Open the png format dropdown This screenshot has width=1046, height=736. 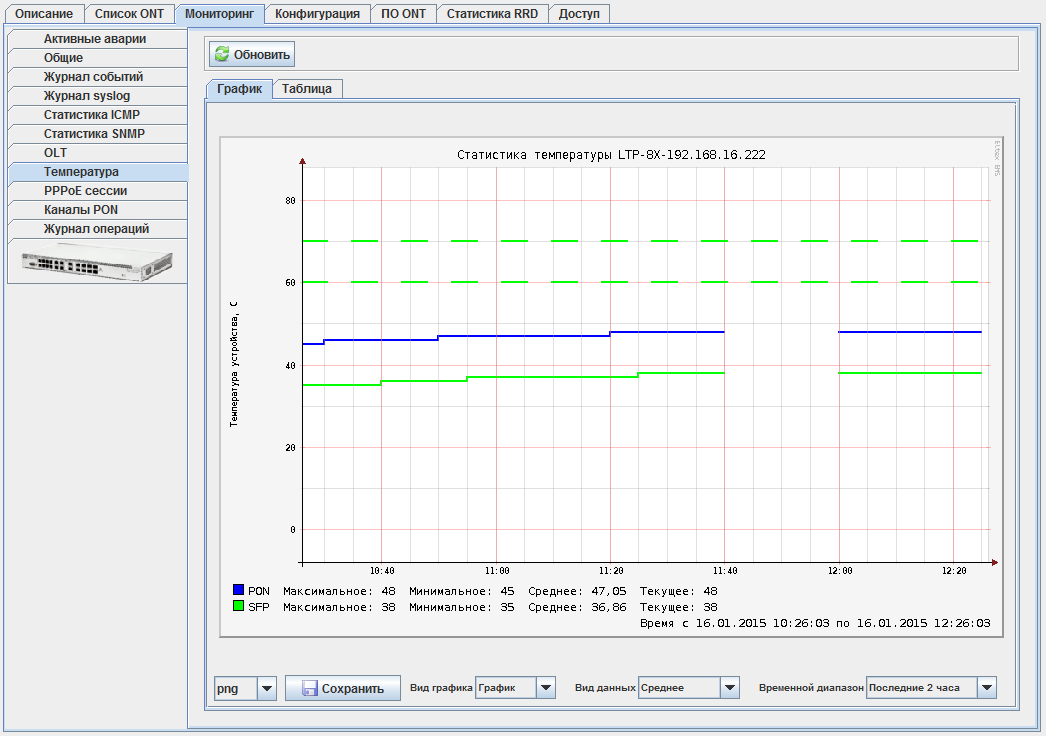(x=266, y=688)
